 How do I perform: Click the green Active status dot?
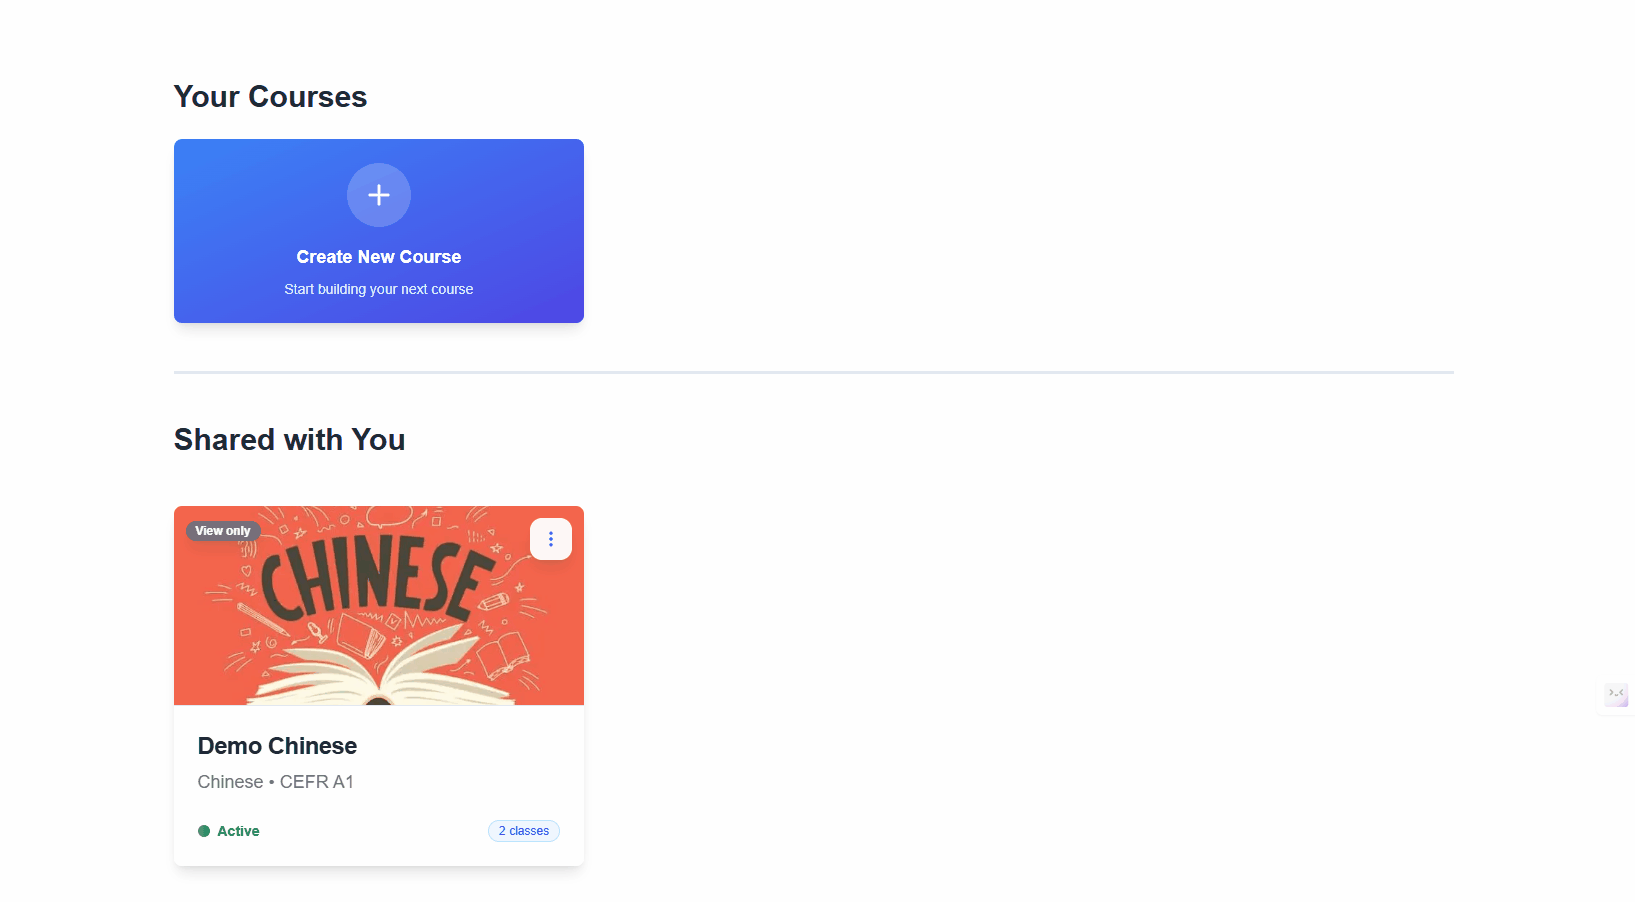(204, 831)
